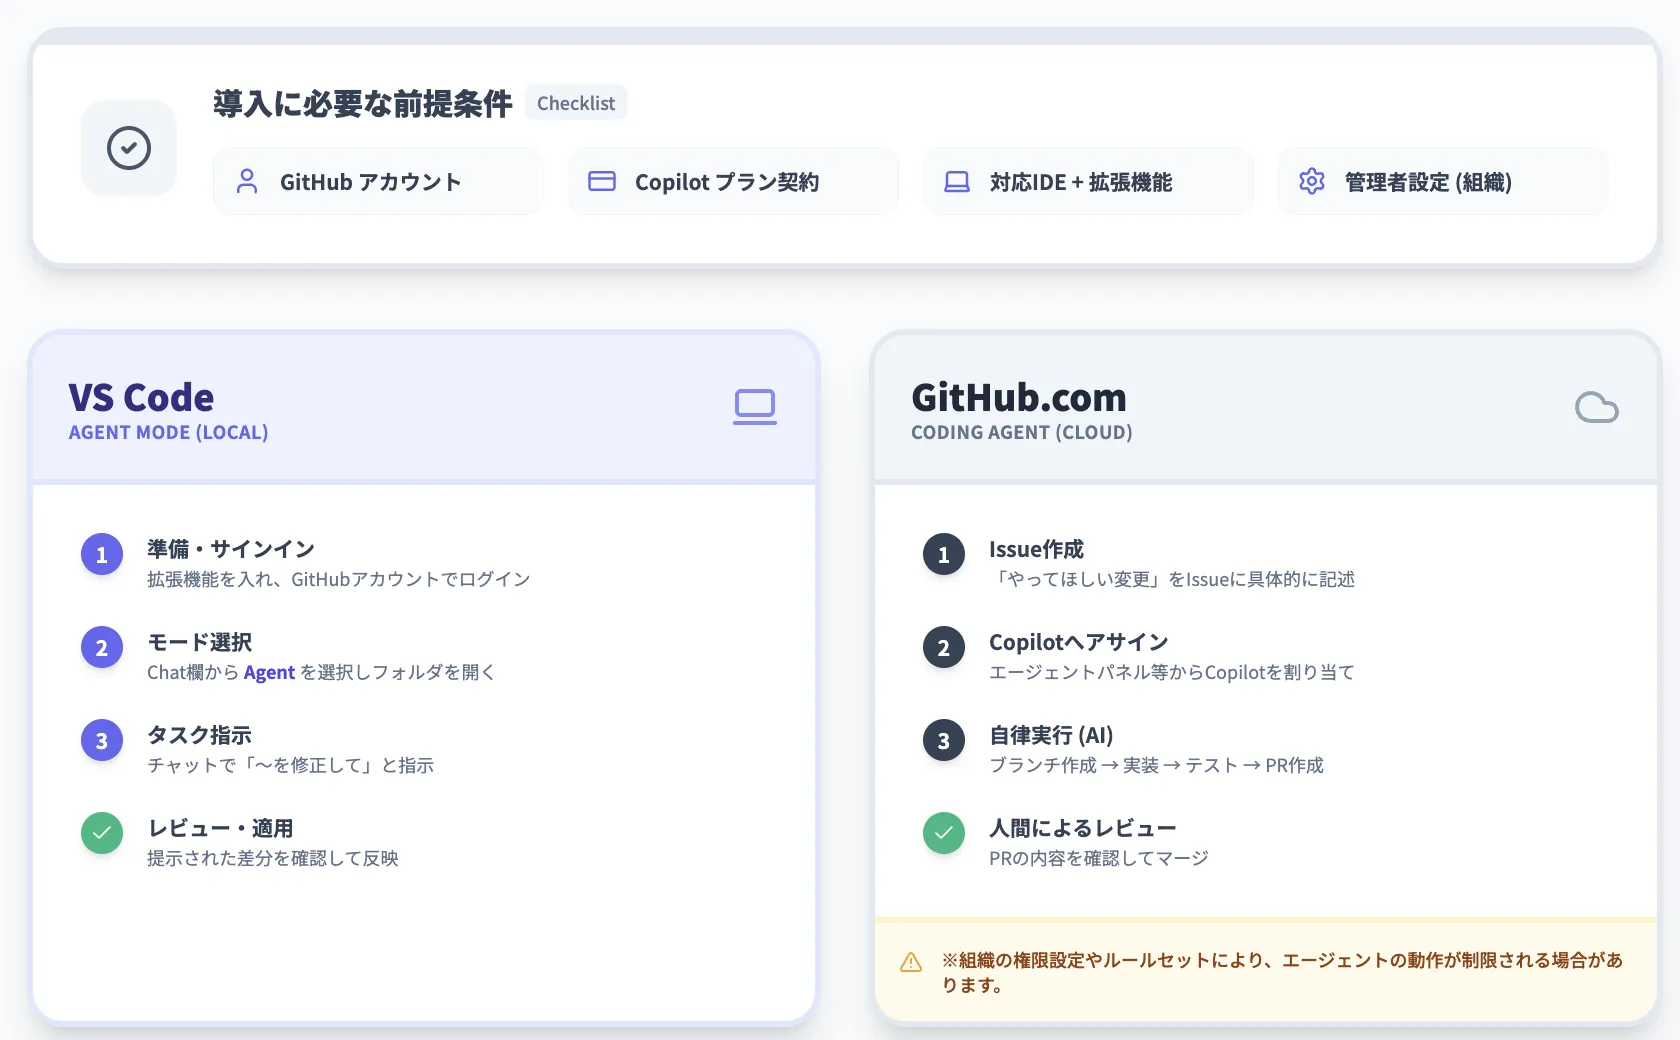
Task: Click the checkmark badge beside 導入に必要な前提条件
Action: pos(128,147)
